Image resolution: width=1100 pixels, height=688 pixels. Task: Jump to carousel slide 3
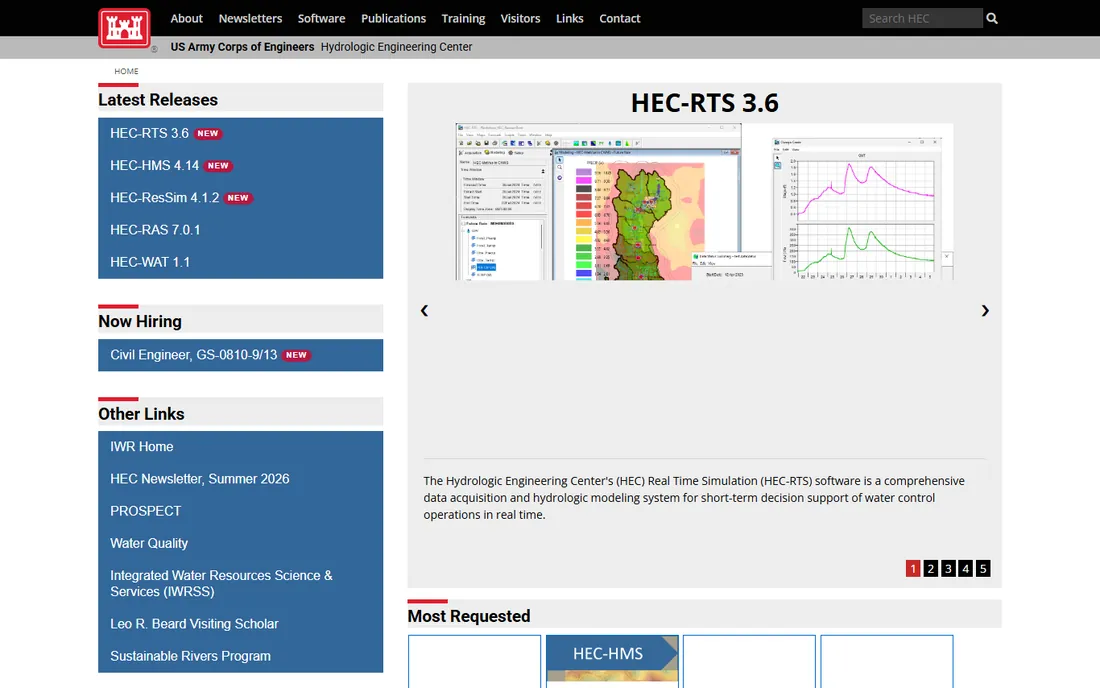click(948, 569)
